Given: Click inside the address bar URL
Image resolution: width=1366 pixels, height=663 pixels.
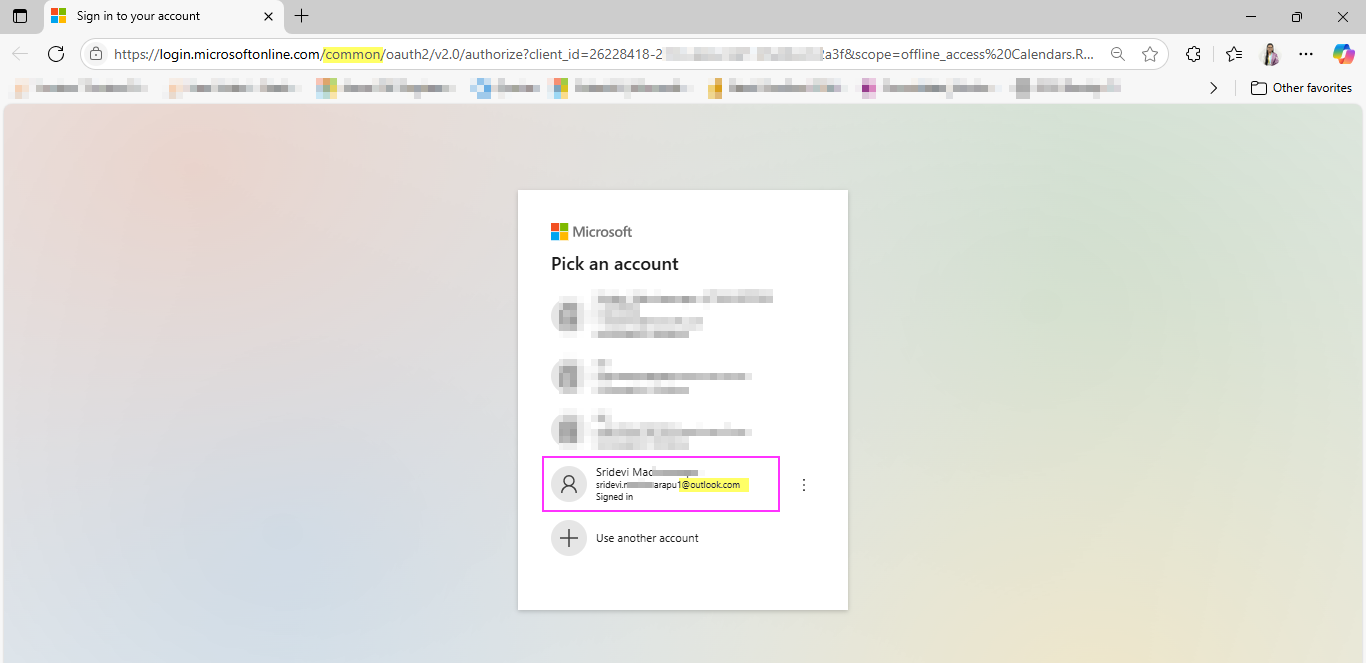Looking at the screenshot, I should pyautogui.click(x=500, y=54).
